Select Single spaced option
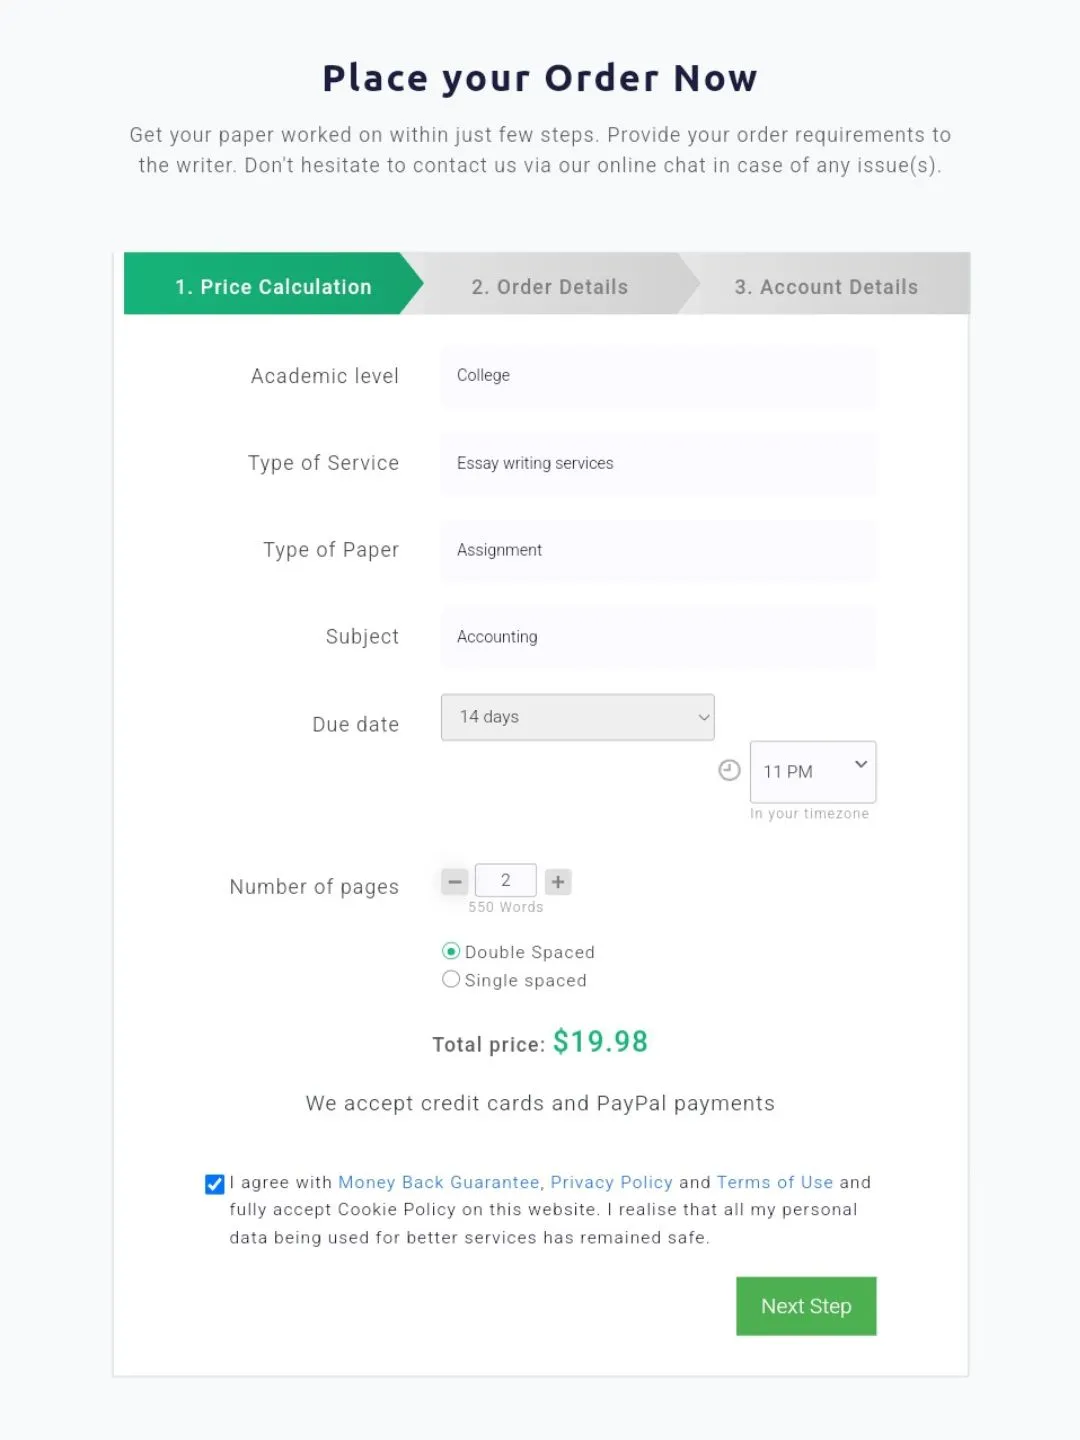 point(452,979)
